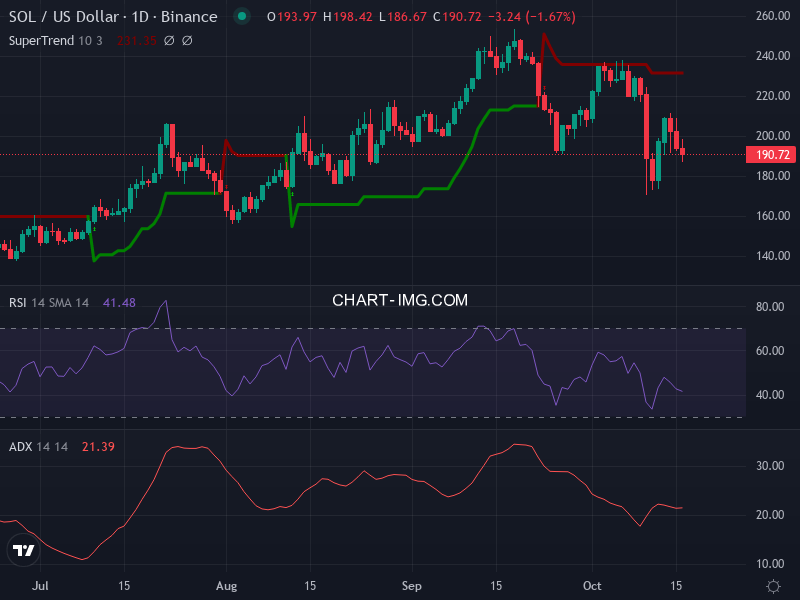Click the RSI value 41.48

coord(119,302)
